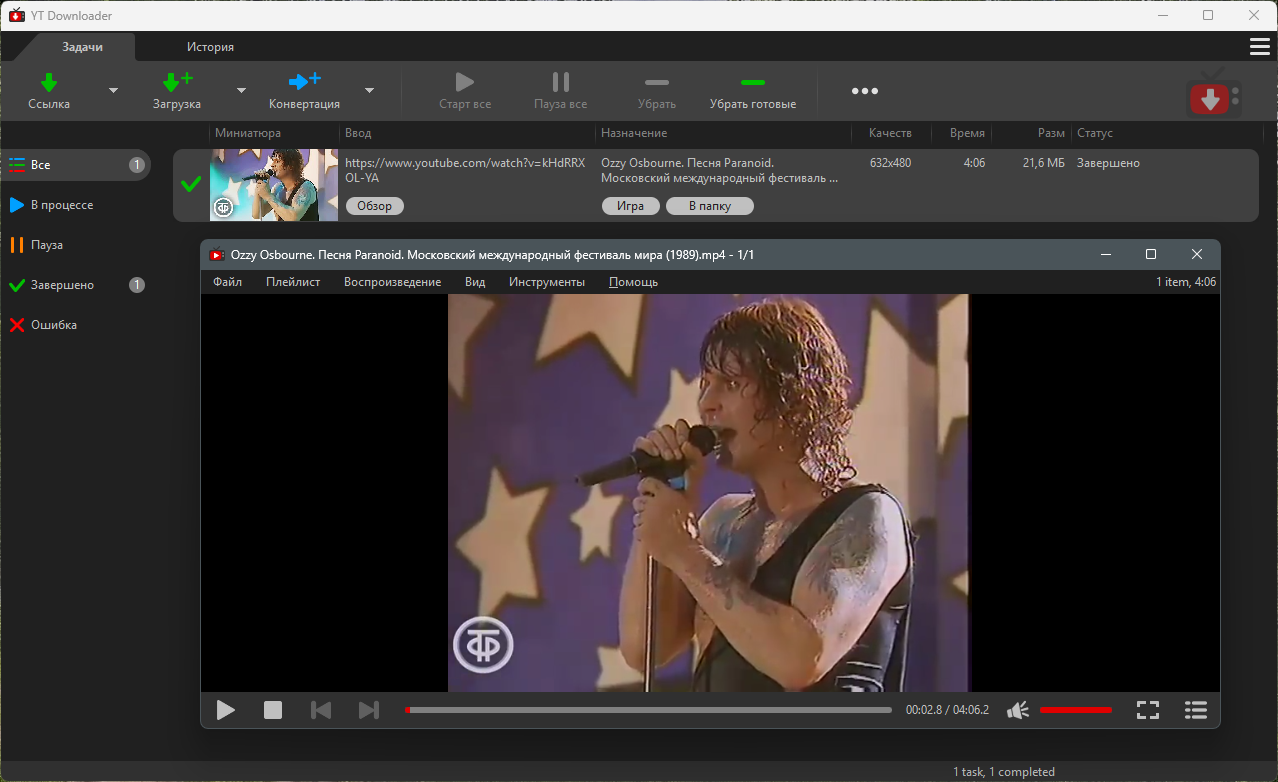The height and width of the screenshot is (782, 1278).
Task: Click the 21,6 МБ size value
Action: (x=1043, y=163)
